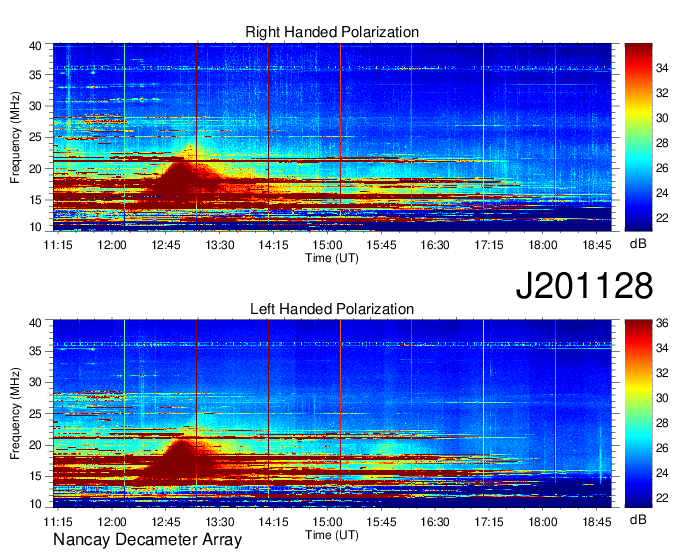Click the Left Handed Polarization title
Viewport: 680px width, 552px height.
332,309
